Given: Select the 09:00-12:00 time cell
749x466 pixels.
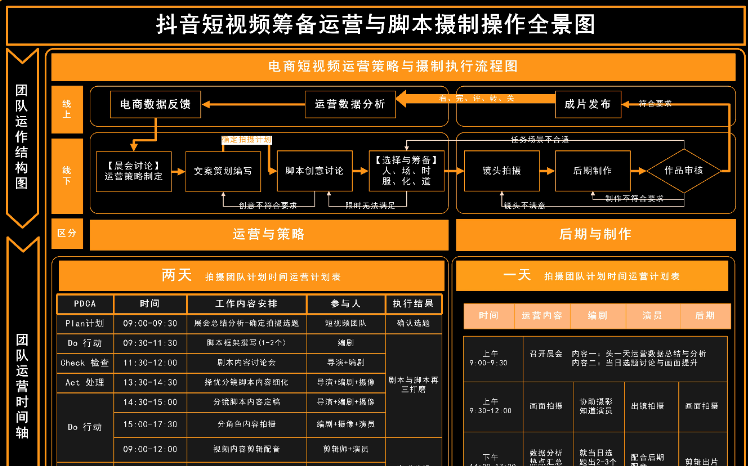Looking at the screenshot, I should click(150, 449).
